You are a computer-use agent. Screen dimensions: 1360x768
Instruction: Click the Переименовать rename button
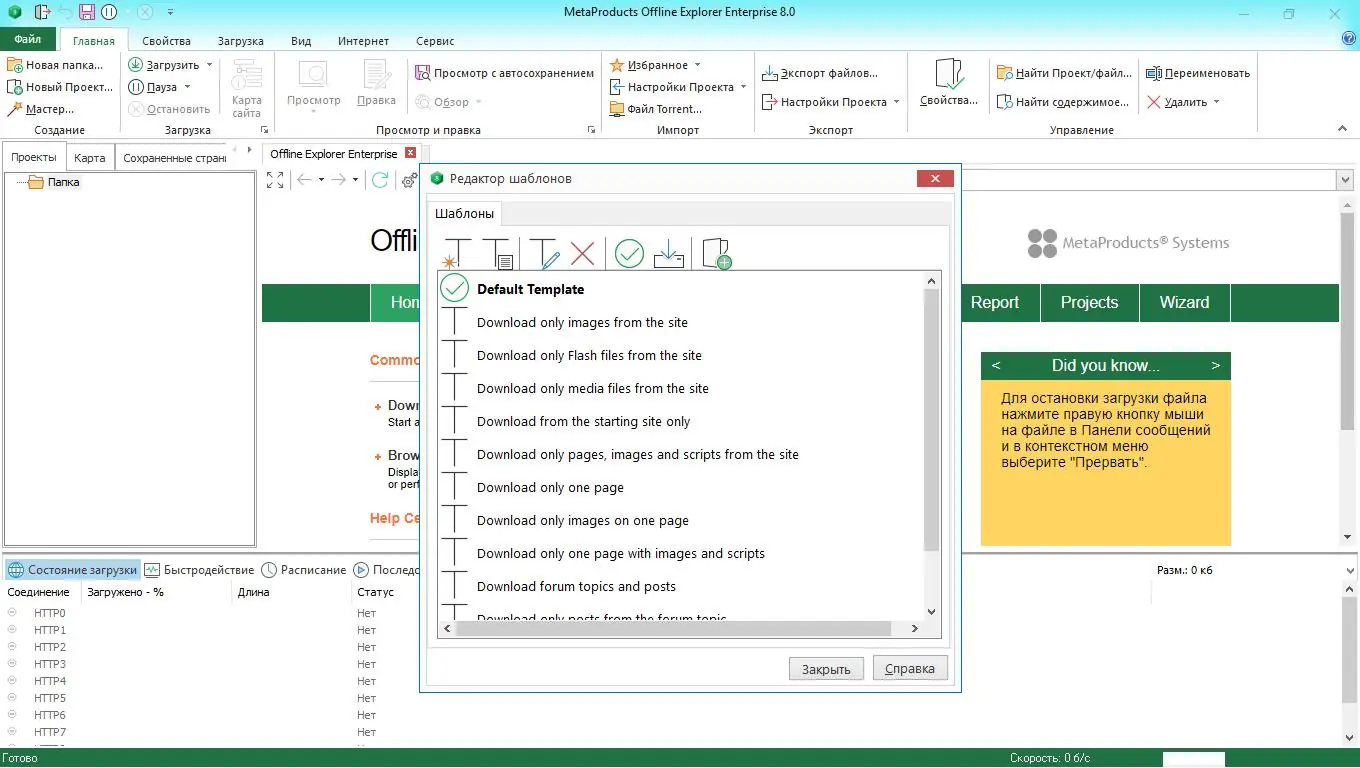1198,73
